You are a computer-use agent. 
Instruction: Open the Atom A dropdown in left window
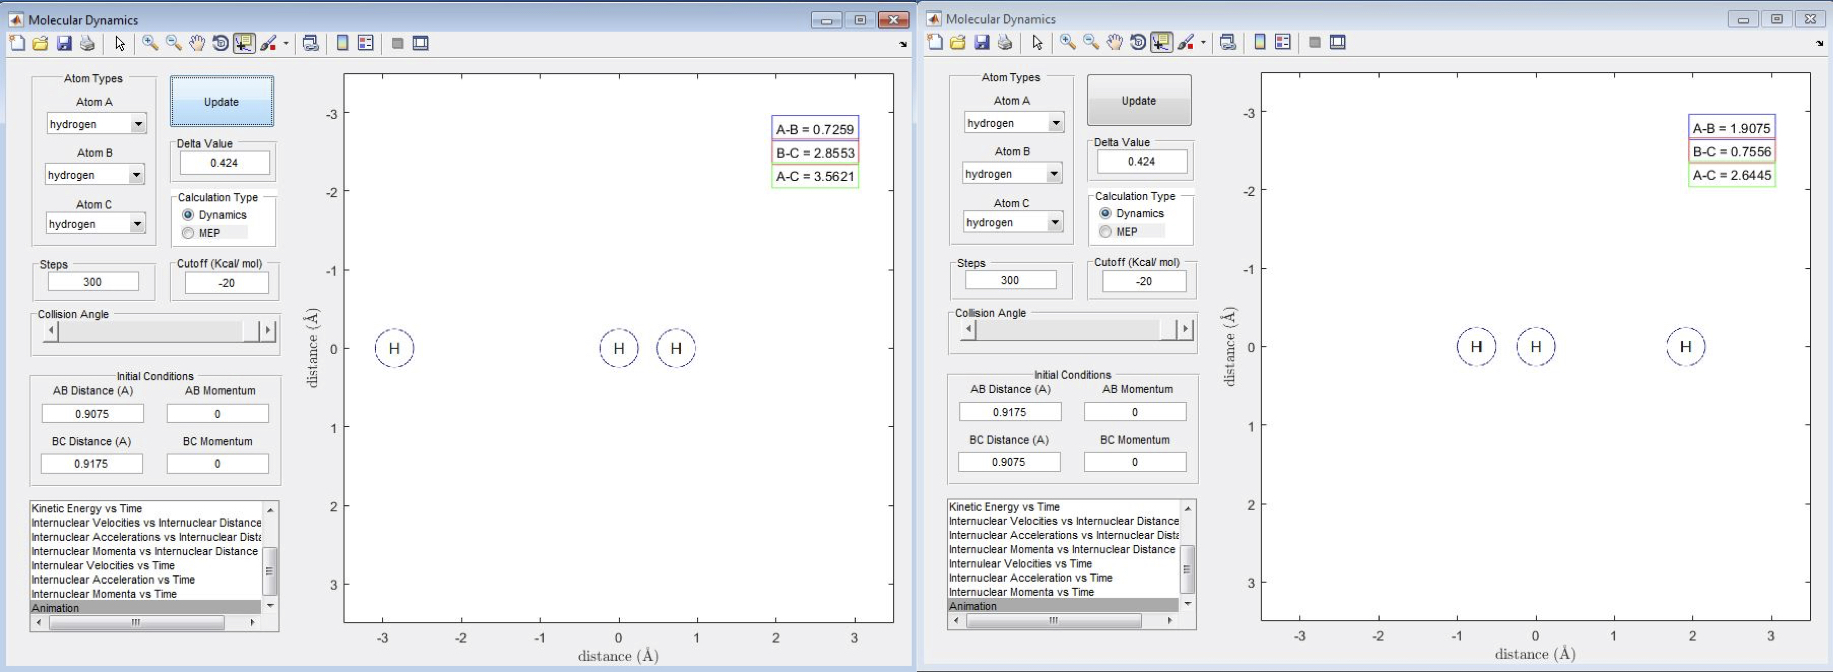pyautogui.click(x=138, y=124)
